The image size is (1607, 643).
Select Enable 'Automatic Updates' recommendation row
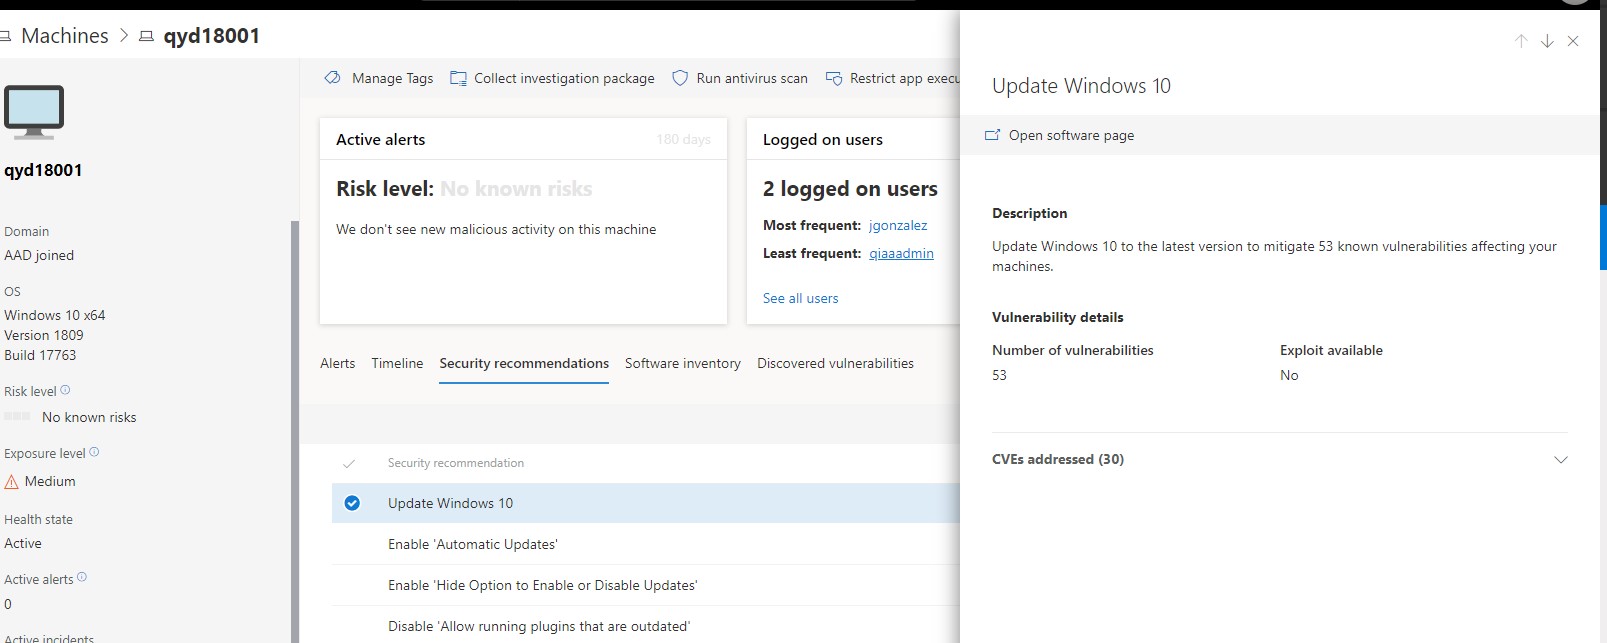click(x=646, y=544)
